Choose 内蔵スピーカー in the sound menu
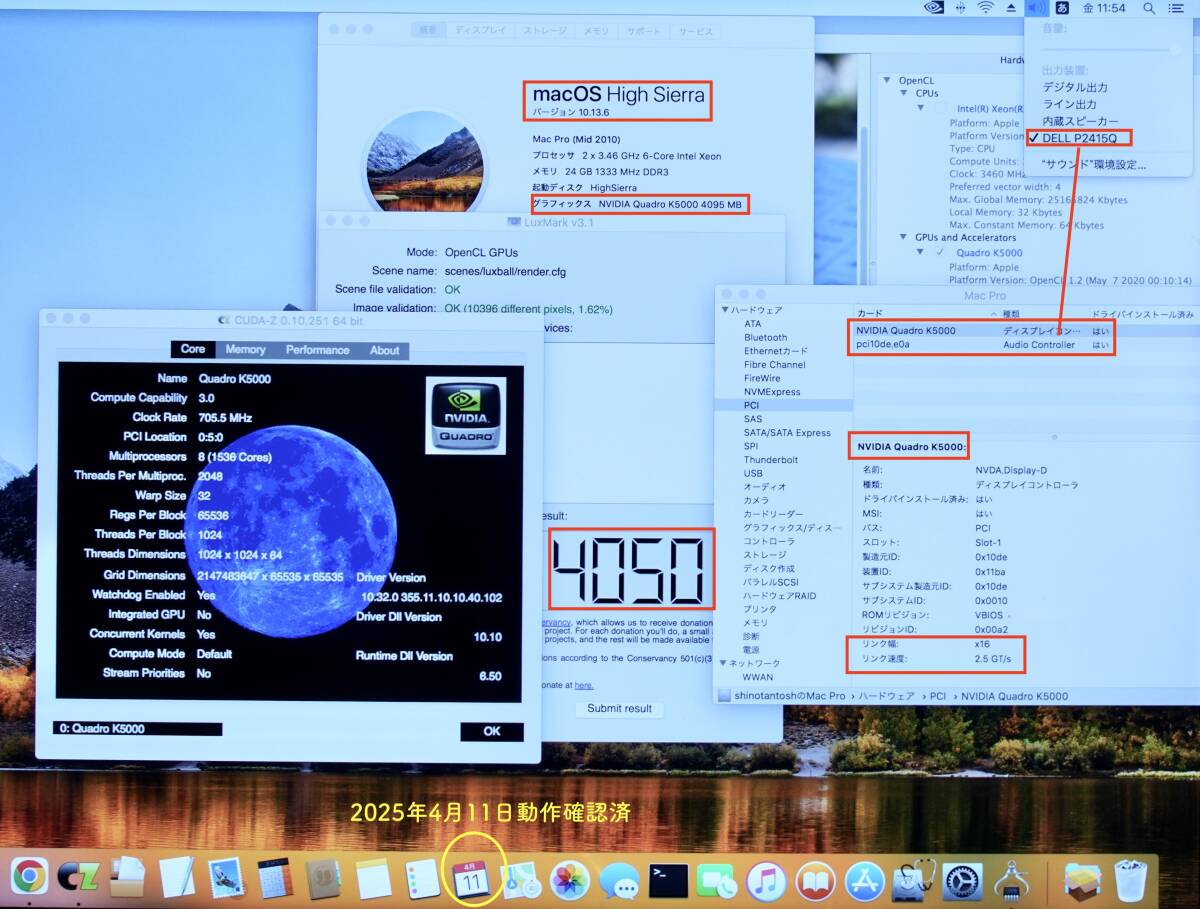This screenshot has width=1200, height=909. coord(1080,121)
